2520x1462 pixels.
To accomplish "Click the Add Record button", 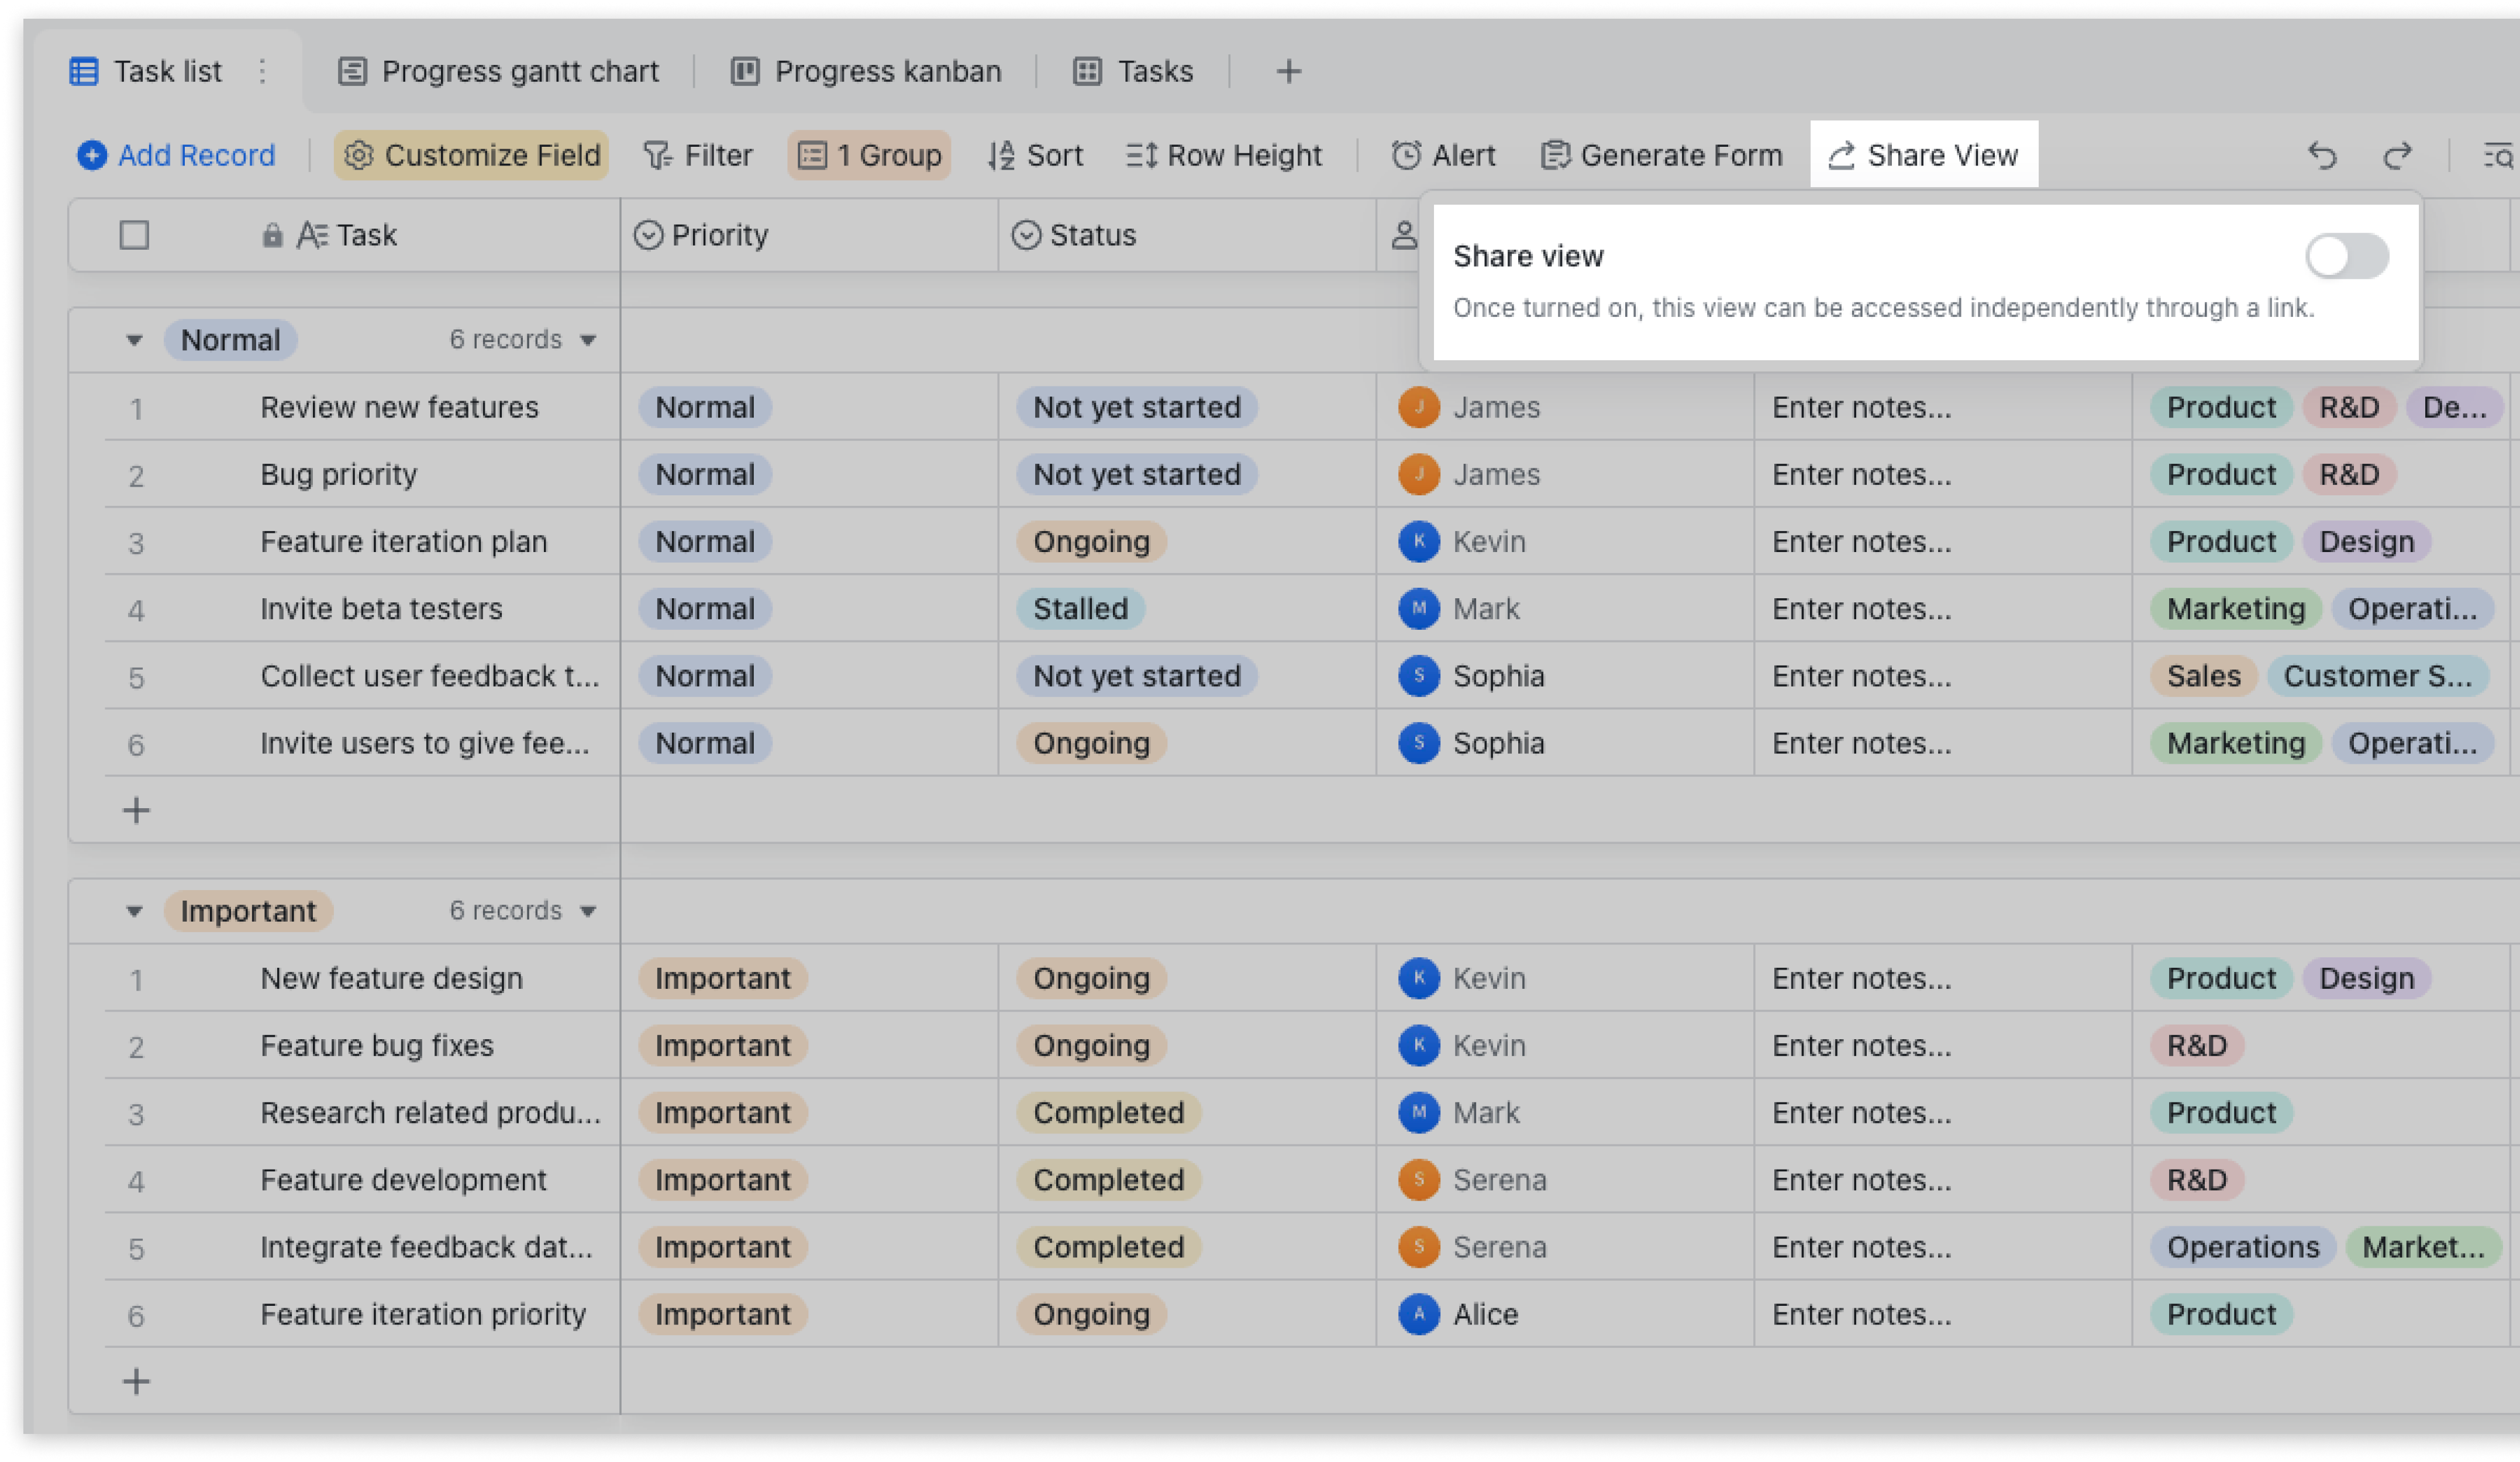I will [x=176, y=155].
